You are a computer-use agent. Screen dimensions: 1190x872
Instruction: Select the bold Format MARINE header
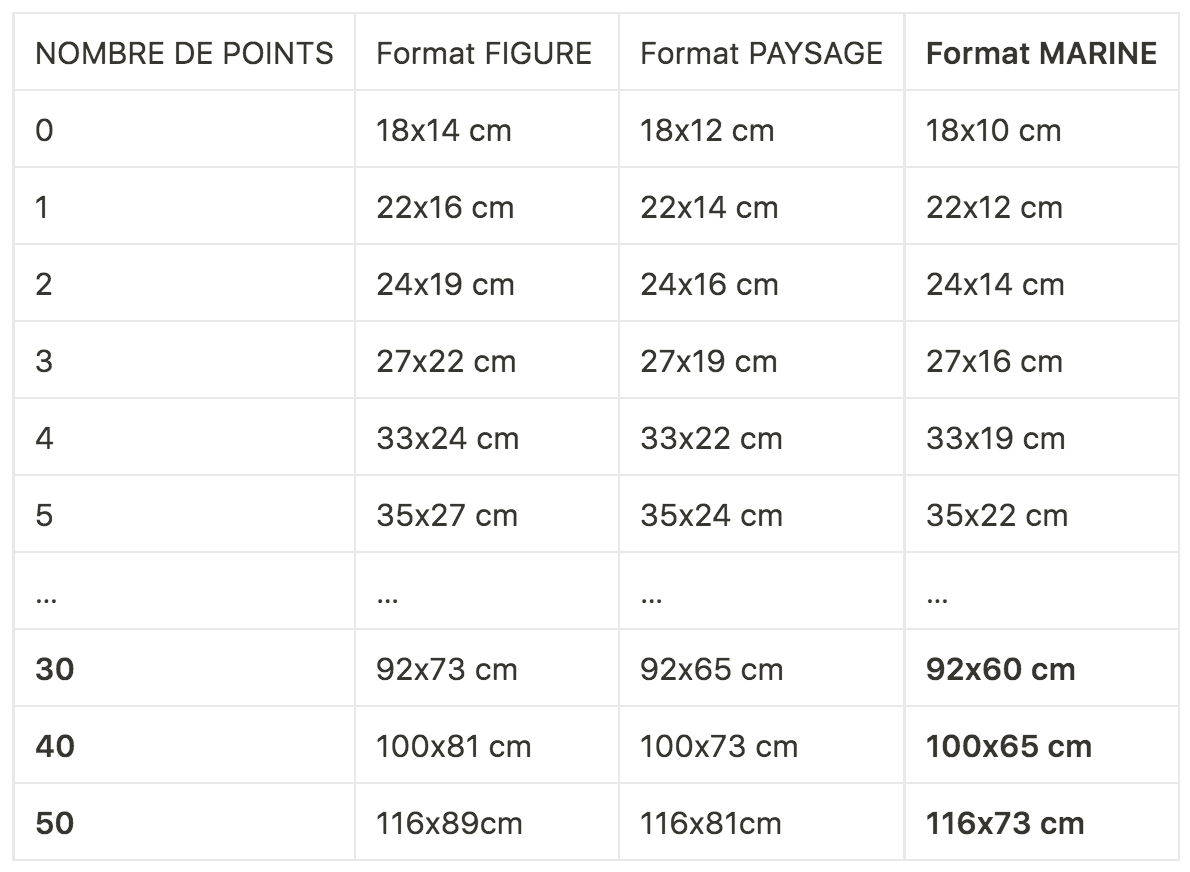(x=1041, y=53)
